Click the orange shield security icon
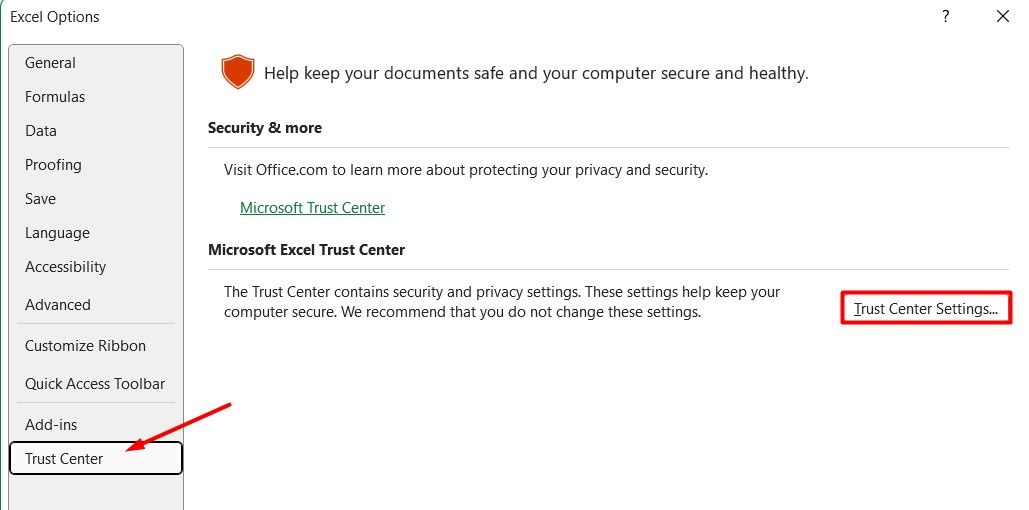Viewport: 1029px width, 510px height. [x=238, y=72]
